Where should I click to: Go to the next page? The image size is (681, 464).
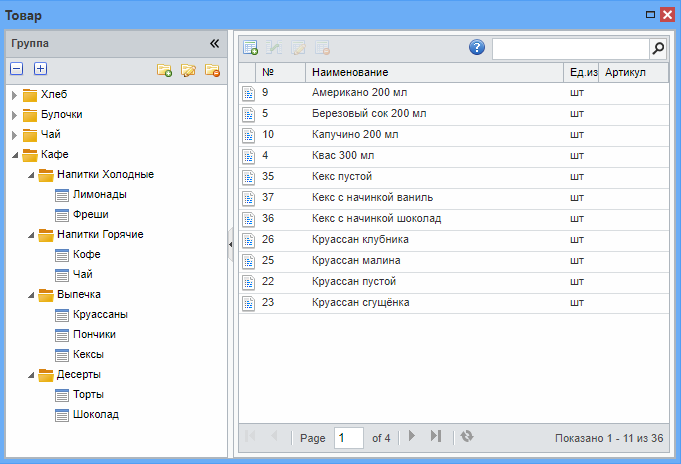412,437
